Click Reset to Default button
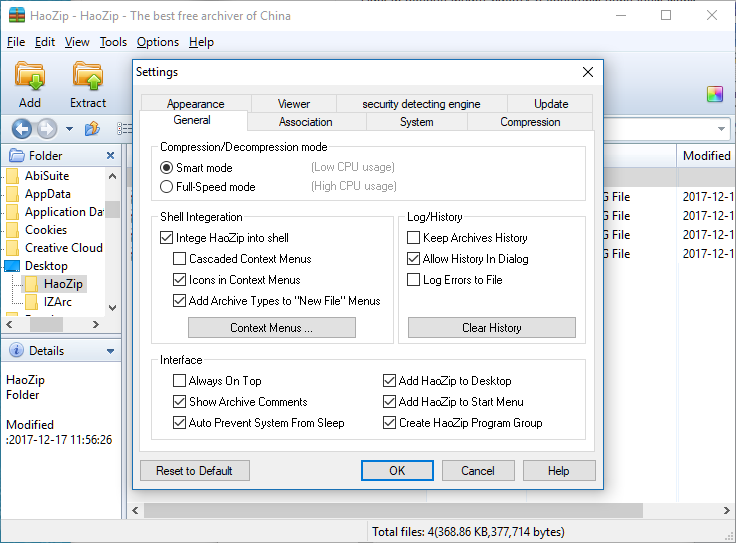 (194, 471)
